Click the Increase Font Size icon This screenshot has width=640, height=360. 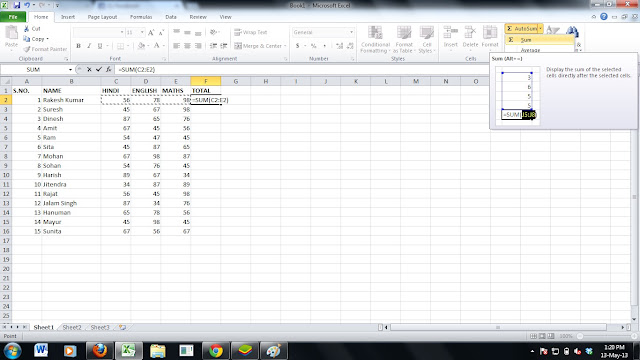pyautogui.click(x=151, y=32)
